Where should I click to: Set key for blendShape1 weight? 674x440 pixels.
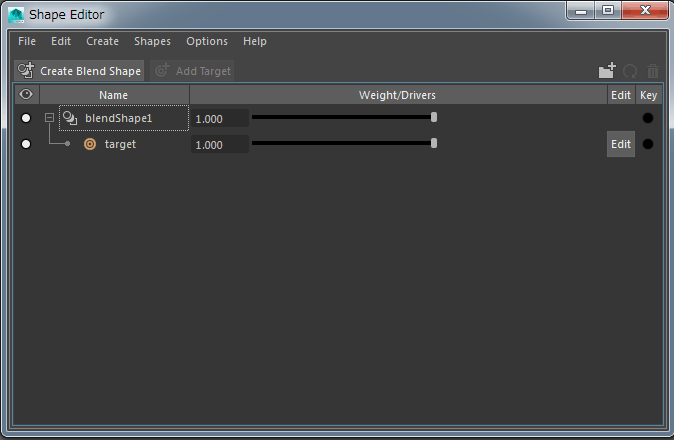click(648, 118)
